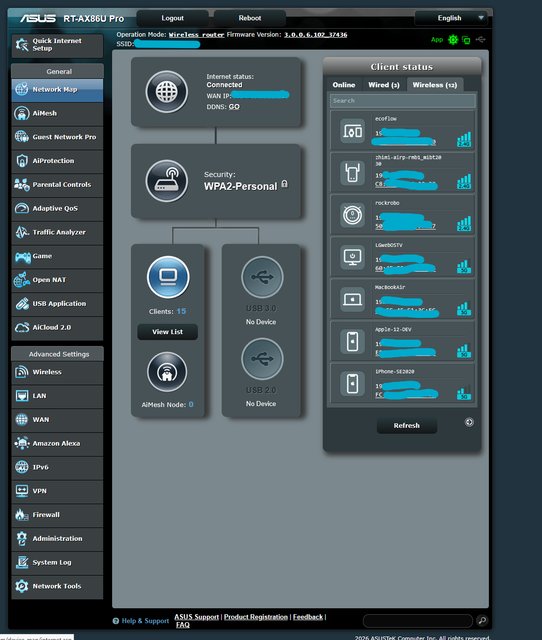This screenshot has height=640, width=542.
Task: Switch to the Wireless clients tab
Action: tap(435, 85)
